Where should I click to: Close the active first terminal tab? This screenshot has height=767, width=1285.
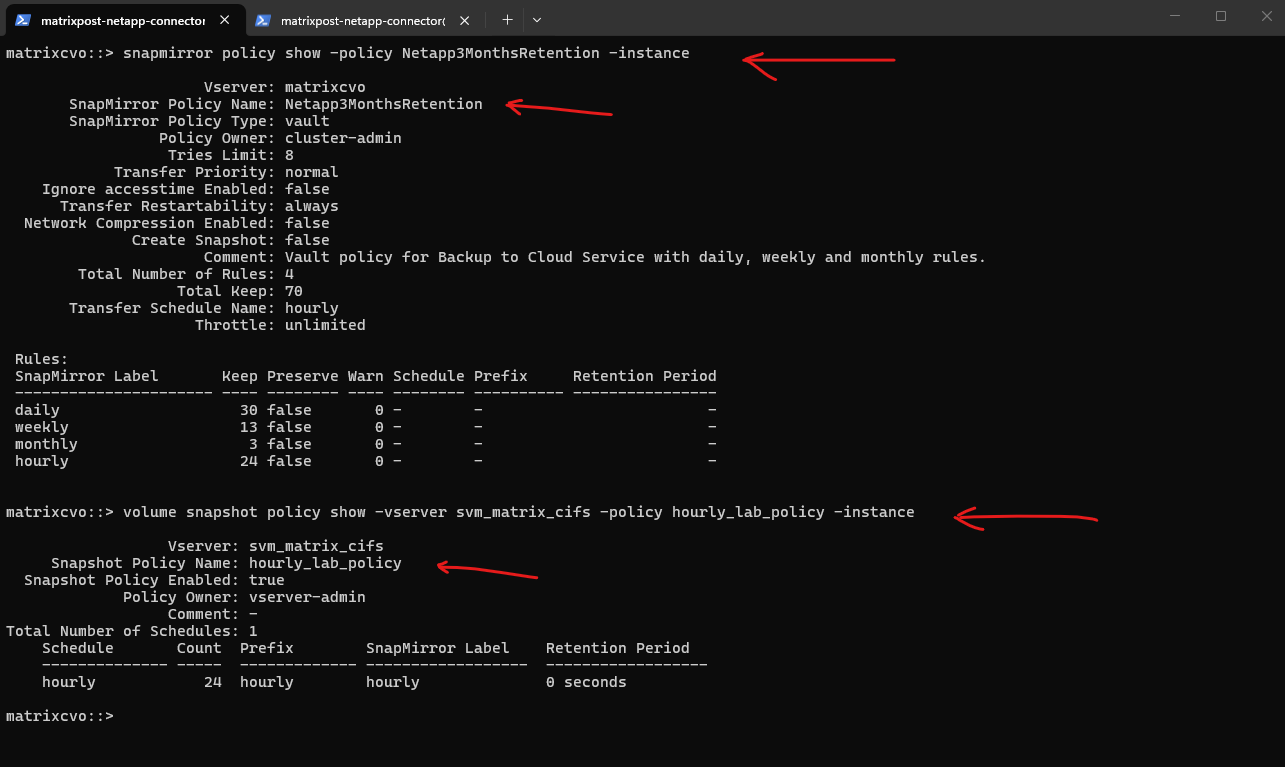click(224, 20)
